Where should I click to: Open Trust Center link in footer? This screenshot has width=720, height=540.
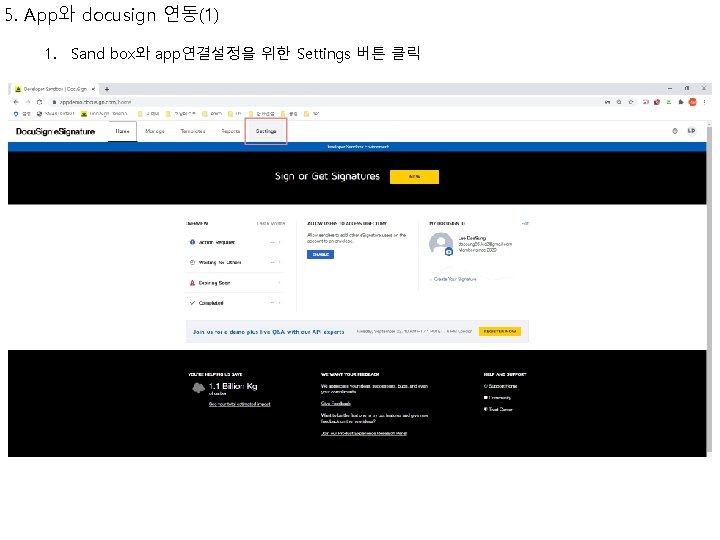498,409
